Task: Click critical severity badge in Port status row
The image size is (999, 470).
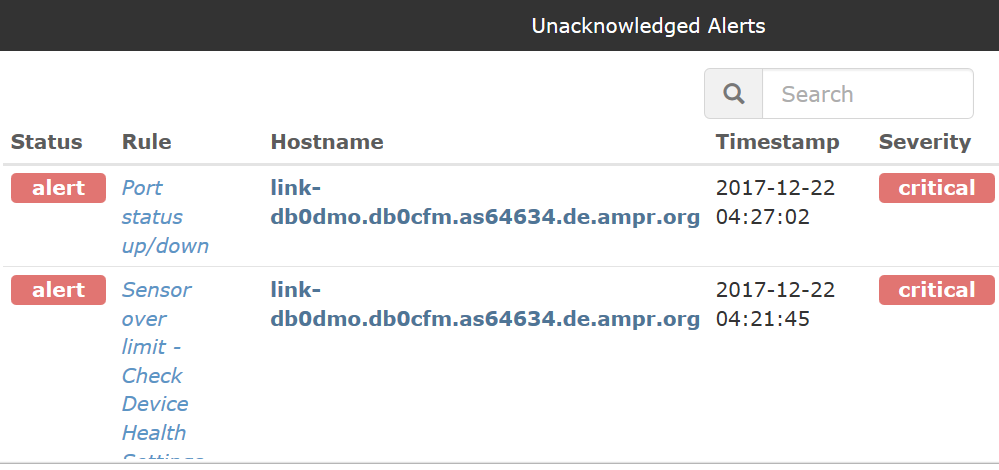Action: click(937, 188)
